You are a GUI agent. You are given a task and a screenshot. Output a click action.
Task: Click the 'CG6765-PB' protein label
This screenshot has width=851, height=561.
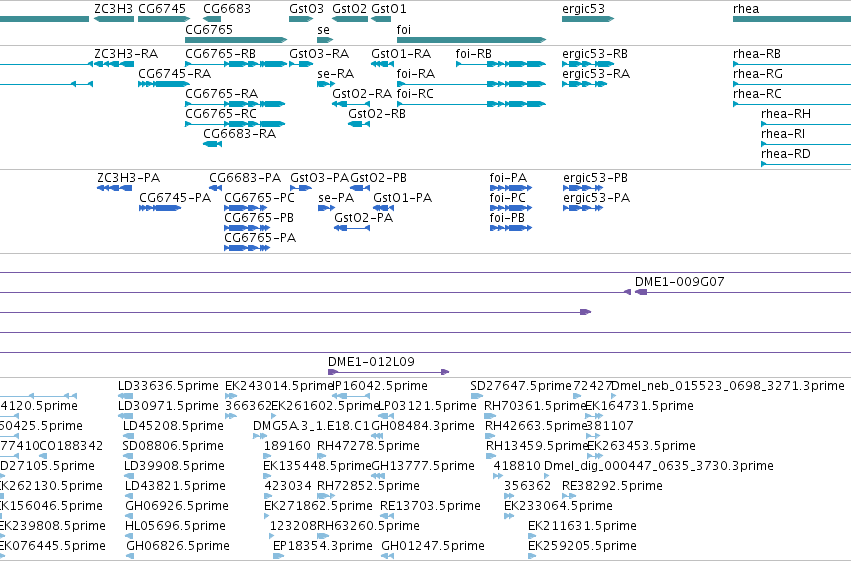259,218
